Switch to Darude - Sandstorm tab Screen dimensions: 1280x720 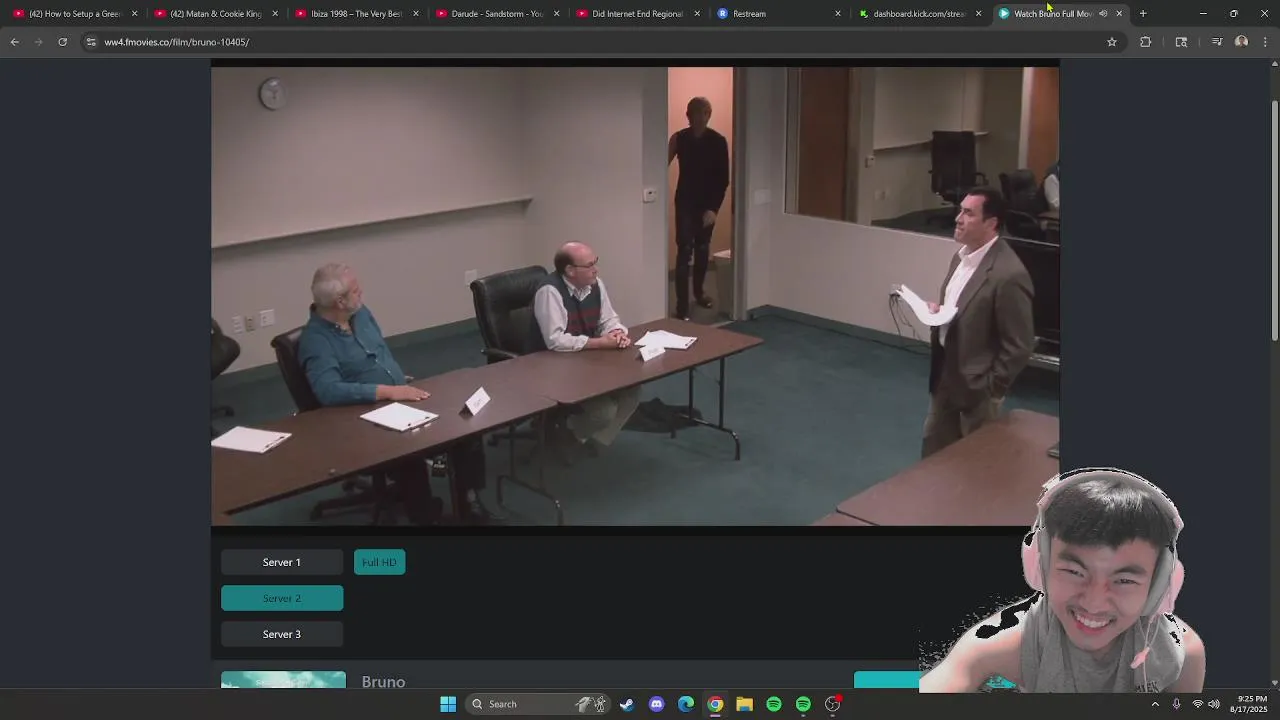click(x=497, y=14)
